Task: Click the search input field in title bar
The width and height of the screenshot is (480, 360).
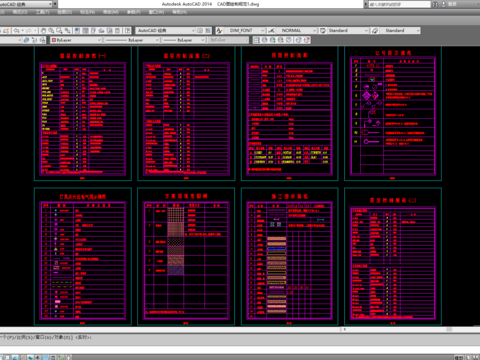Action: point(399,4)
